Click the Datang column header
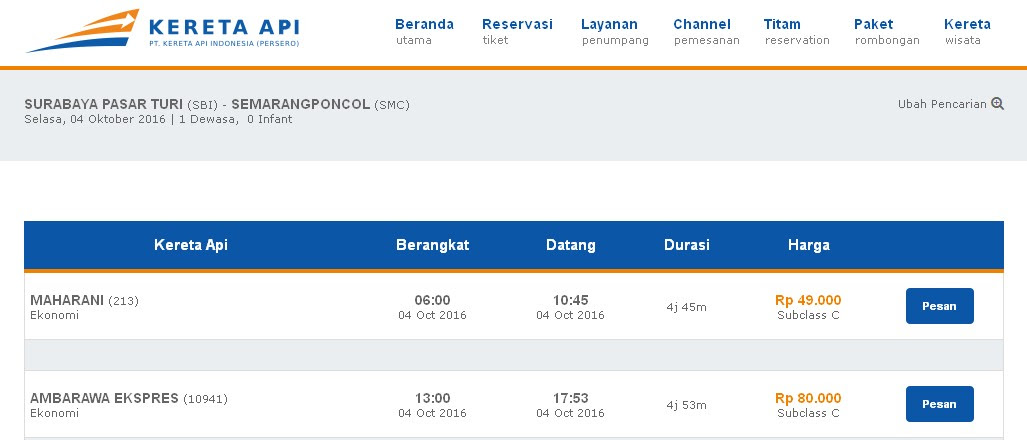The height and width of the screenshot is (440, 1027). coord(570,245)
